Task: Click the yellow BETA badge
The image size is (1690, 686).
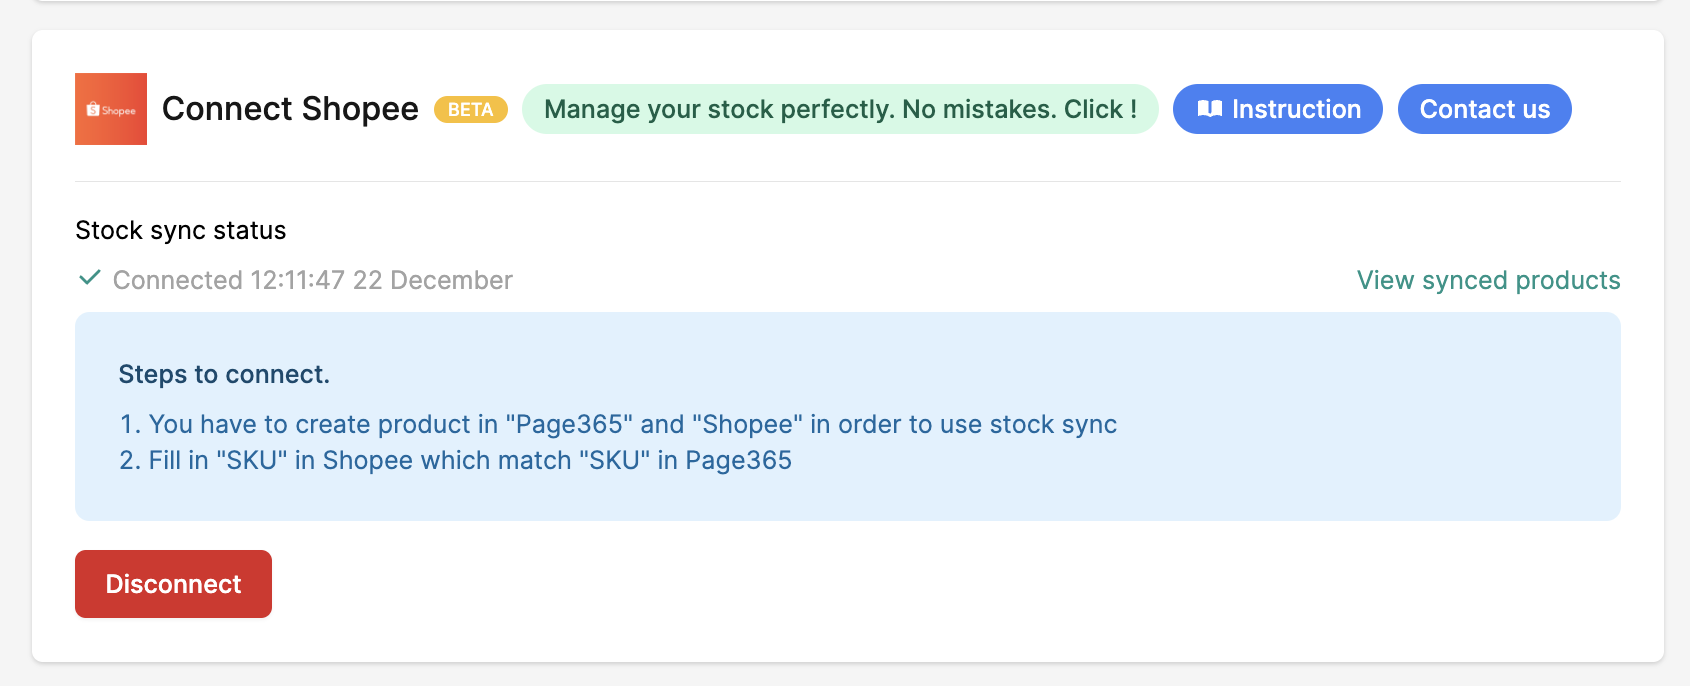Action: pos(470,110)
